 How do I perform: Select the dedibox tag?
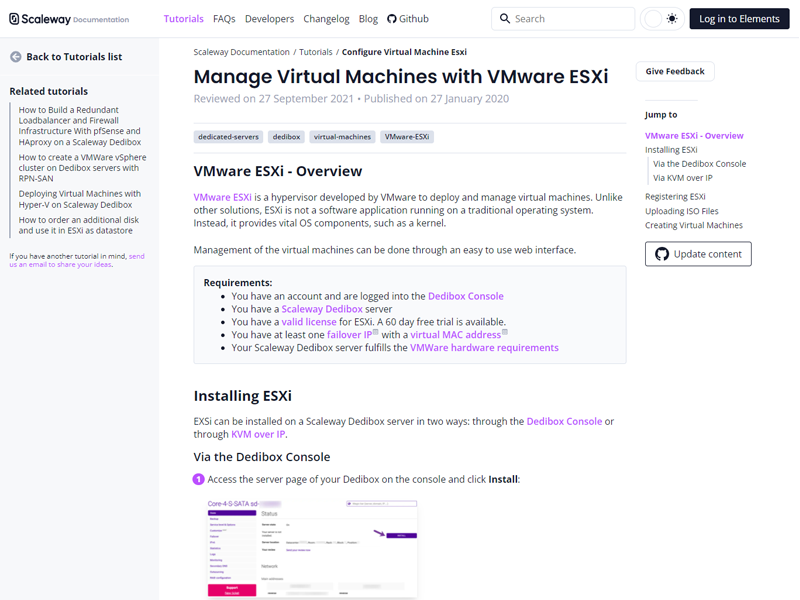point(286,137)
